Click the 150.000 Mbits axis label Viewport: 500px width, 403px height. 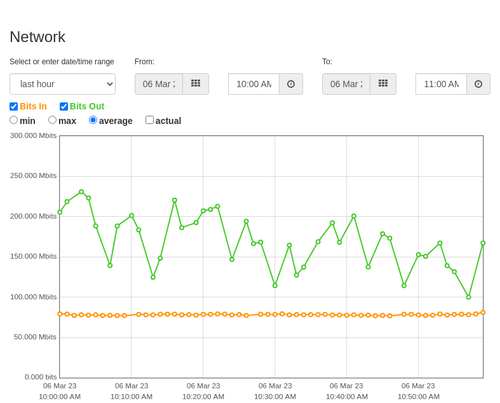[x=33, y=256]
